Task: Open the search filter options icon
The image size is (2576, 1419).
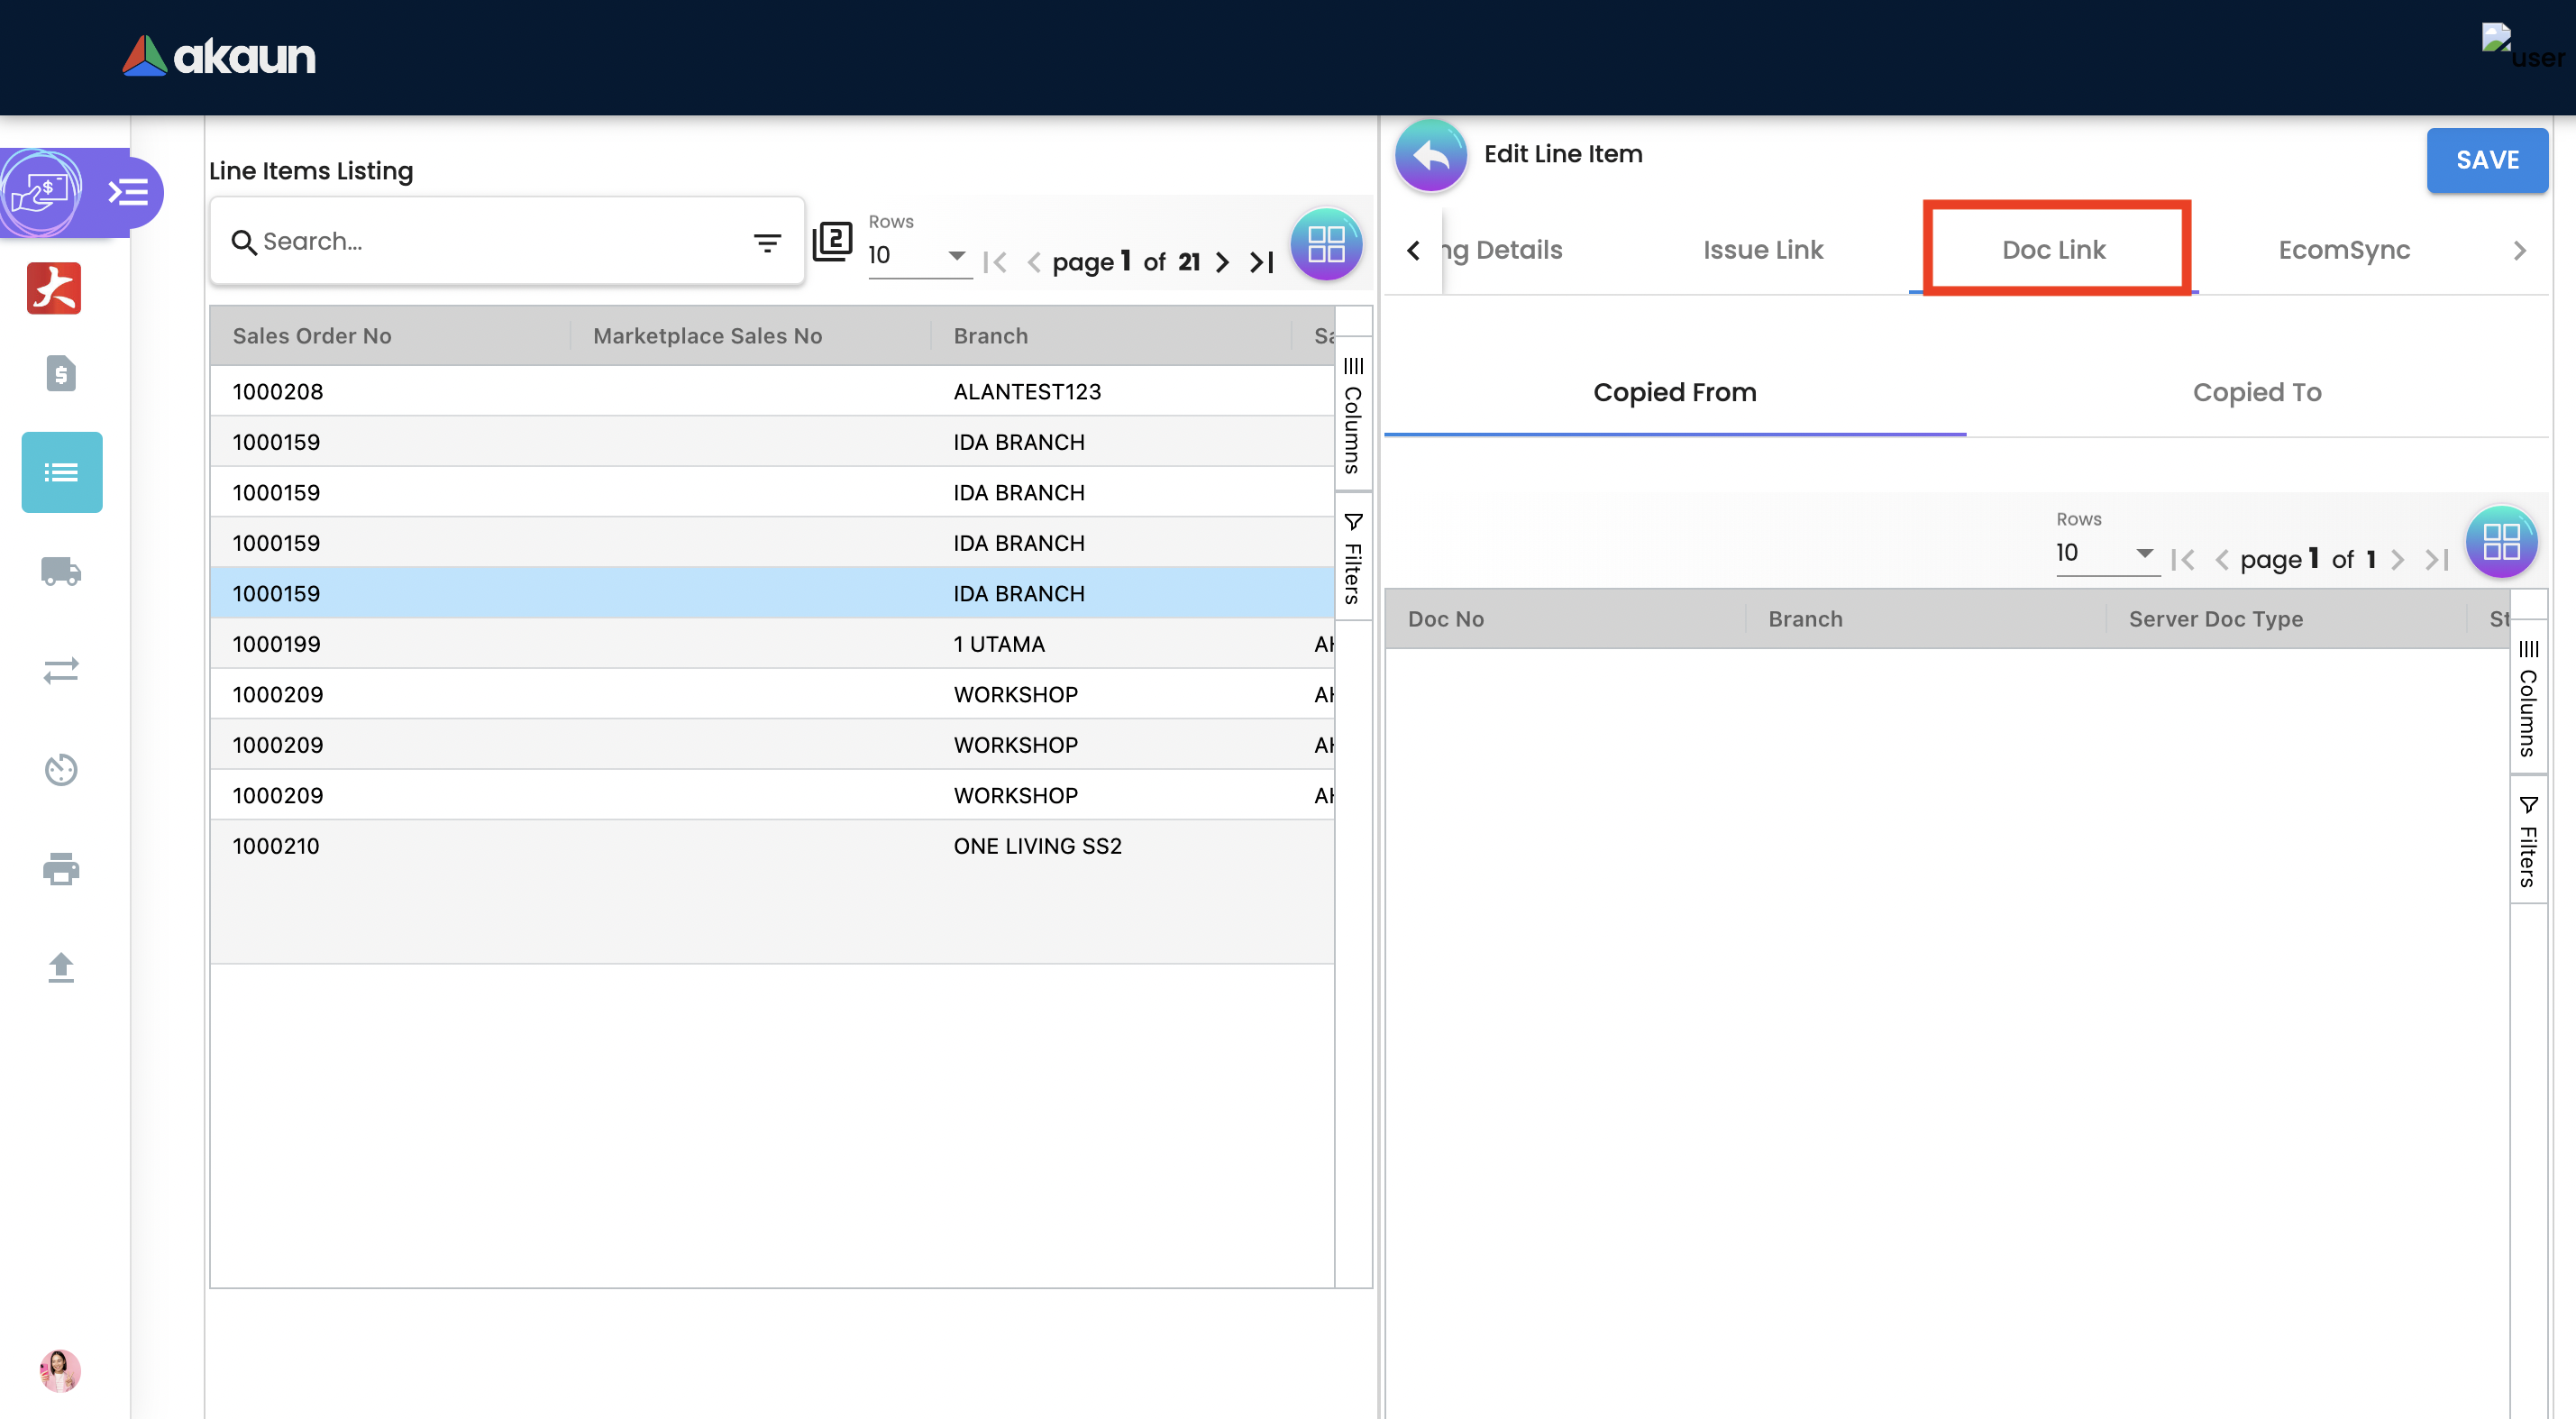Action: click(x=767, y=242)
